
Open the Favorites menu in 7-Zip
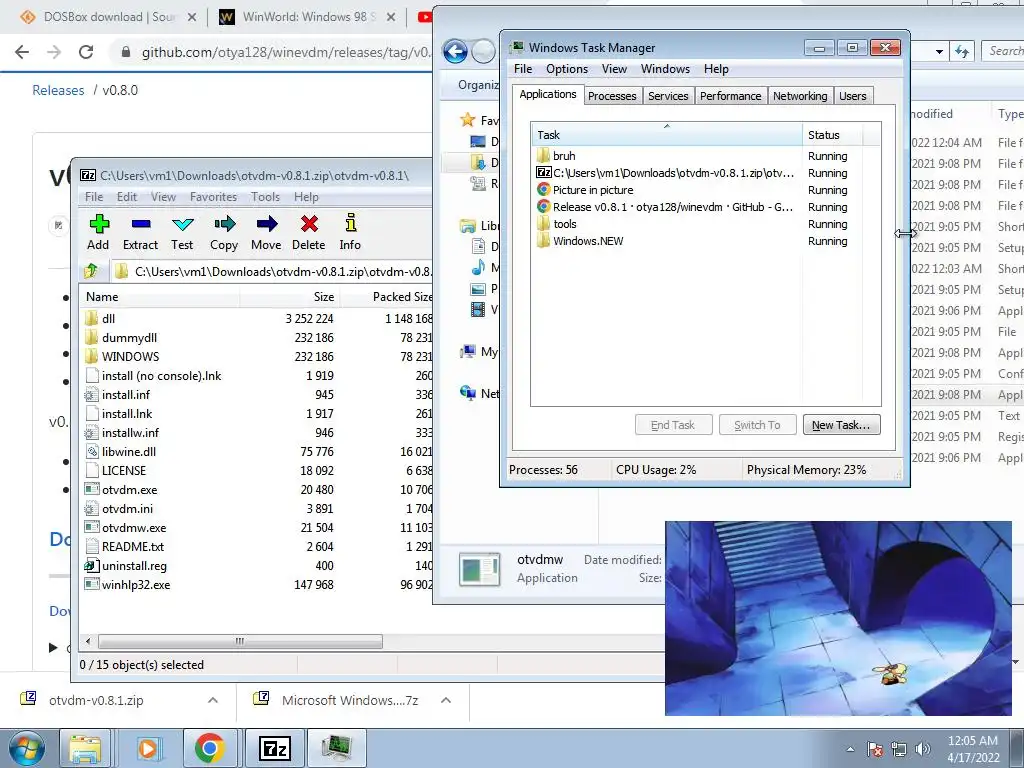214,197
